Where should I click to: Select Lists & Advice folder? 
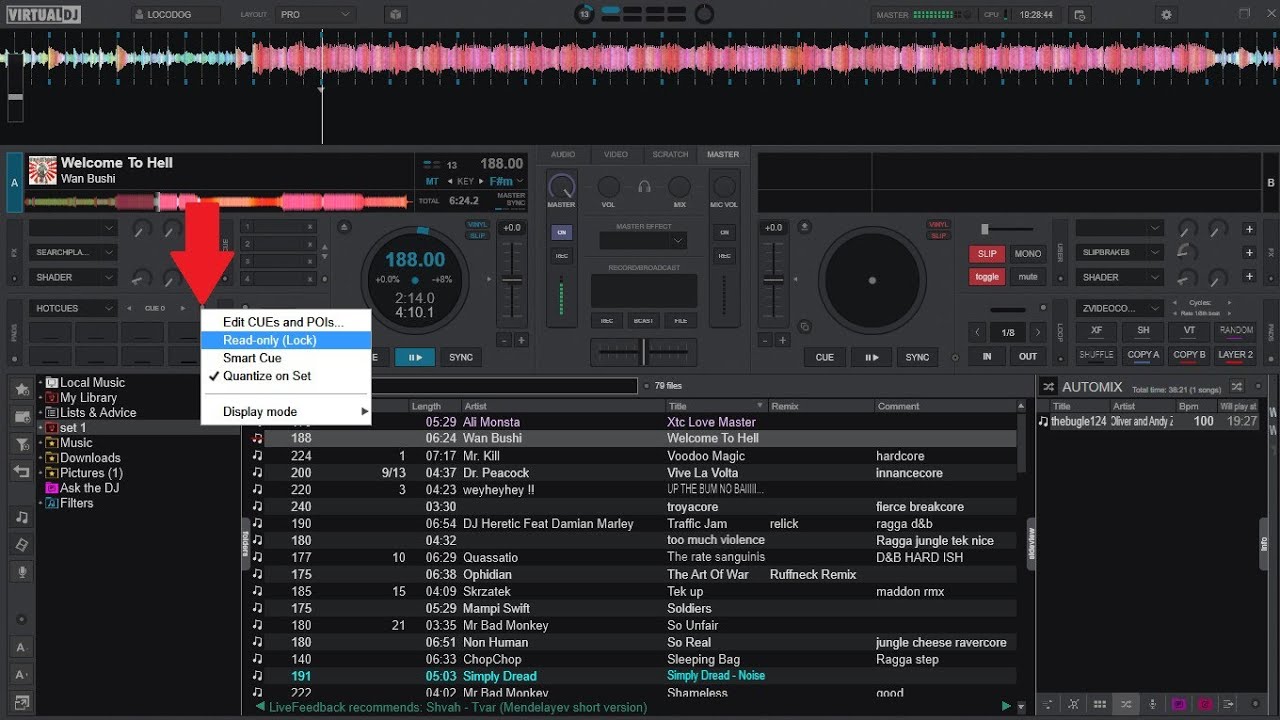click(98, 412)
